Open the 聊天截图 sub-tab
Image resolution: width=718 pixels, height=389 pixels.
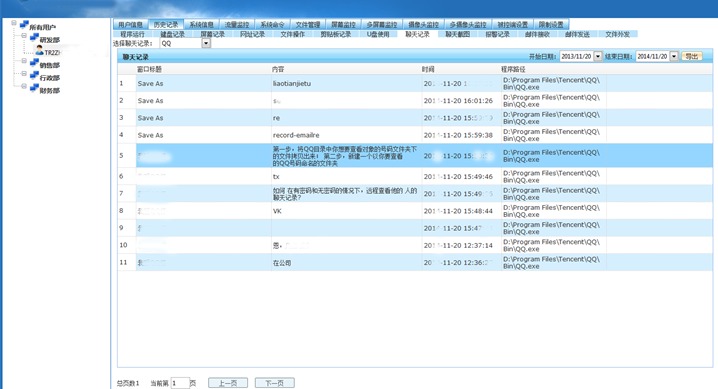click(x=457, y=34)
